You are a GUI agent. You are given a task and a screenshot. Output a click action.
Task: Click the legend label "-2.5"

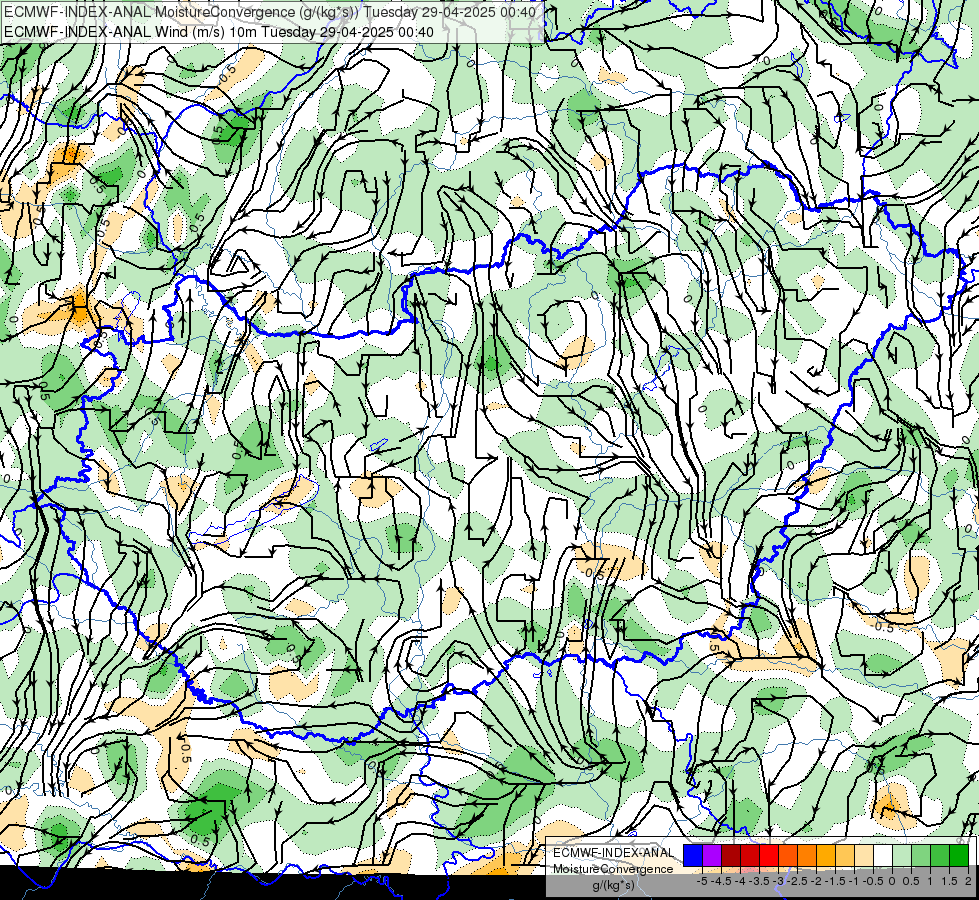click(x=797, y=881)
